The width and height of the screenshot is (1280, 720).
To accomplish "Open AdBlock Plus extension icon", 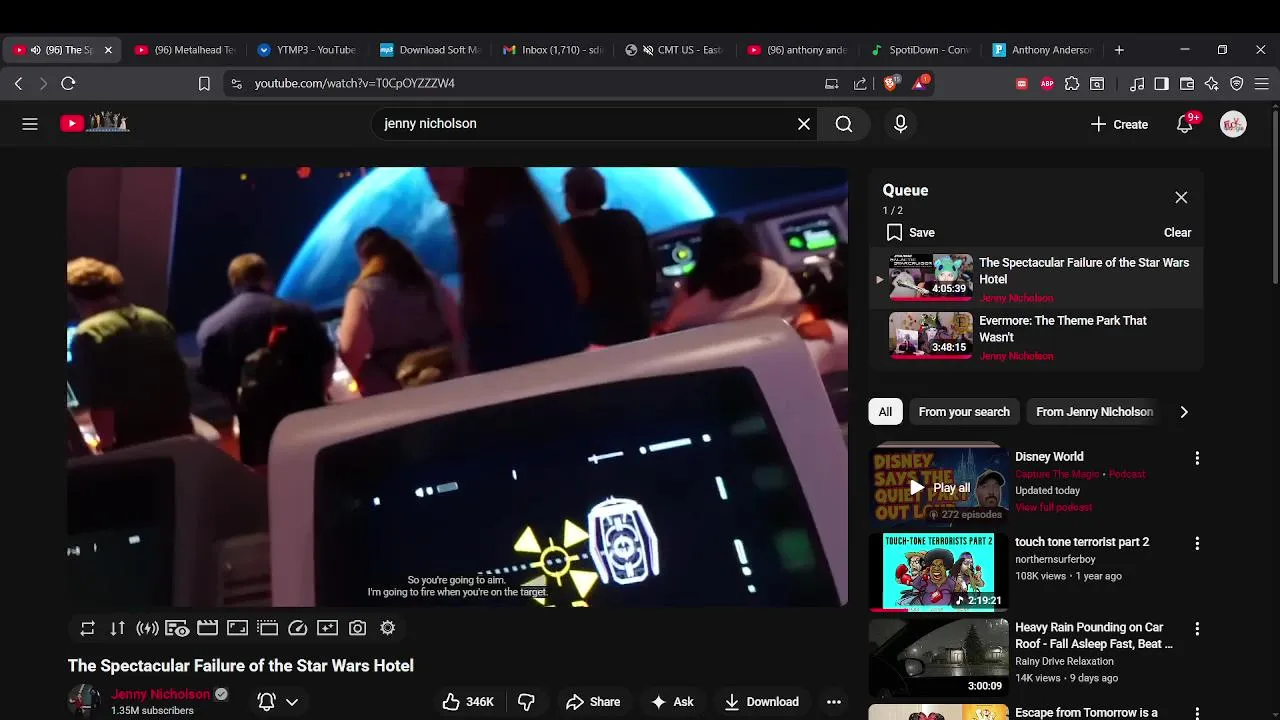I will [1047, 84].
